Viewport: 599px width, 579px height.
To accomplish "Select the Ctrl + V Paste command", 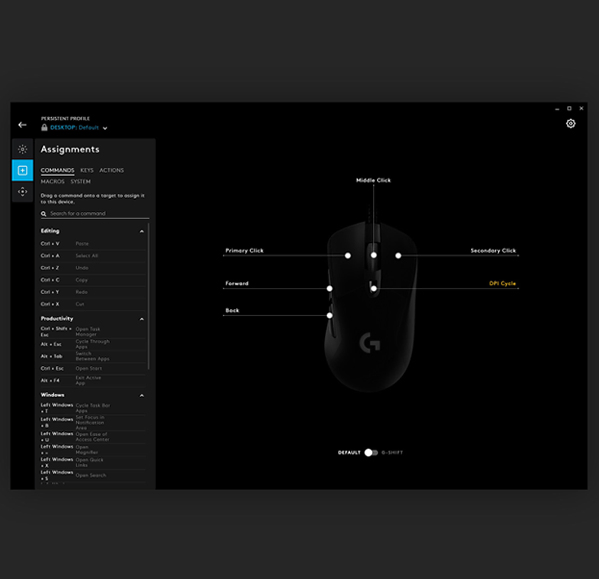I will [x=93, y=244].
